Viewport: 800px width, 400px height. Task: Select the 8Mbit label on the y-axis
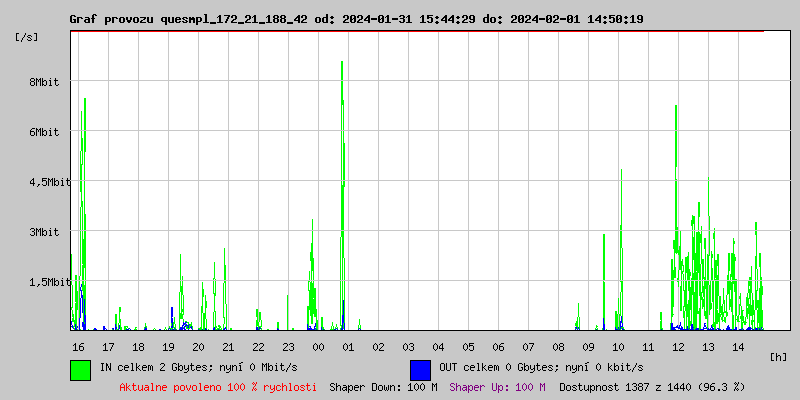pos(43,82)
